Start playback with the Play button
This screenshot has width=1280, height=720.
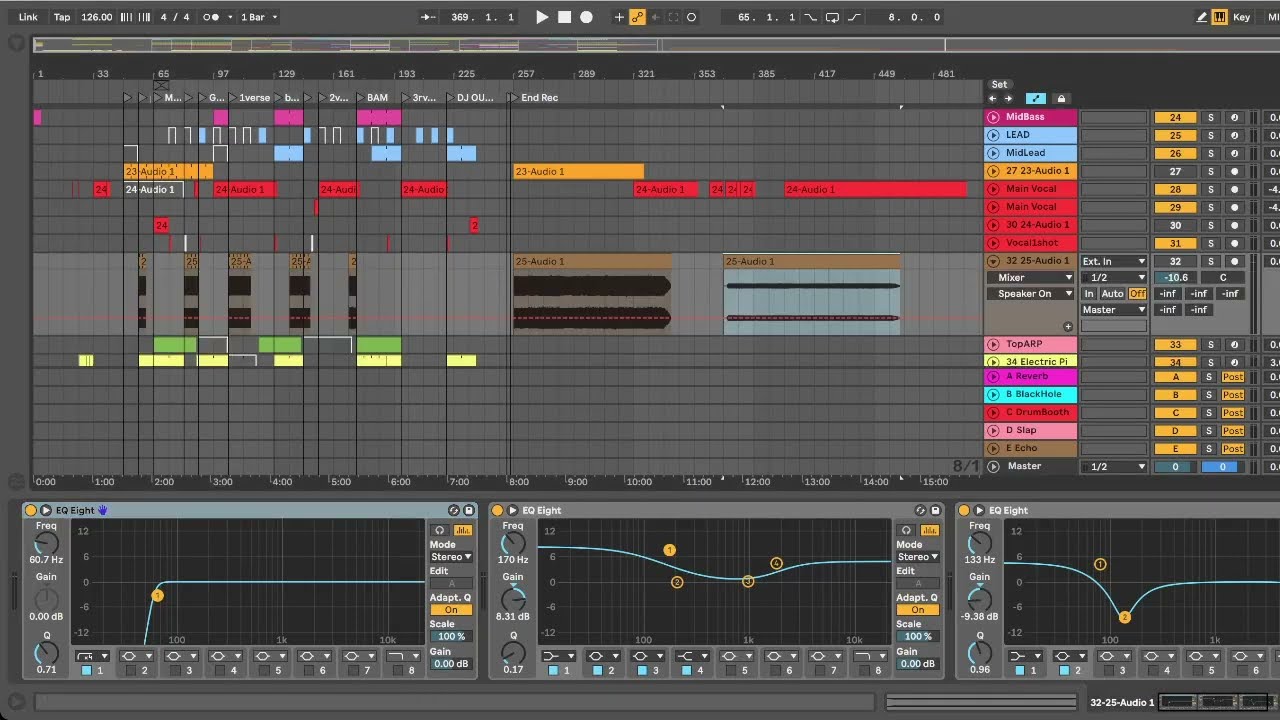(x=542, y=17)
